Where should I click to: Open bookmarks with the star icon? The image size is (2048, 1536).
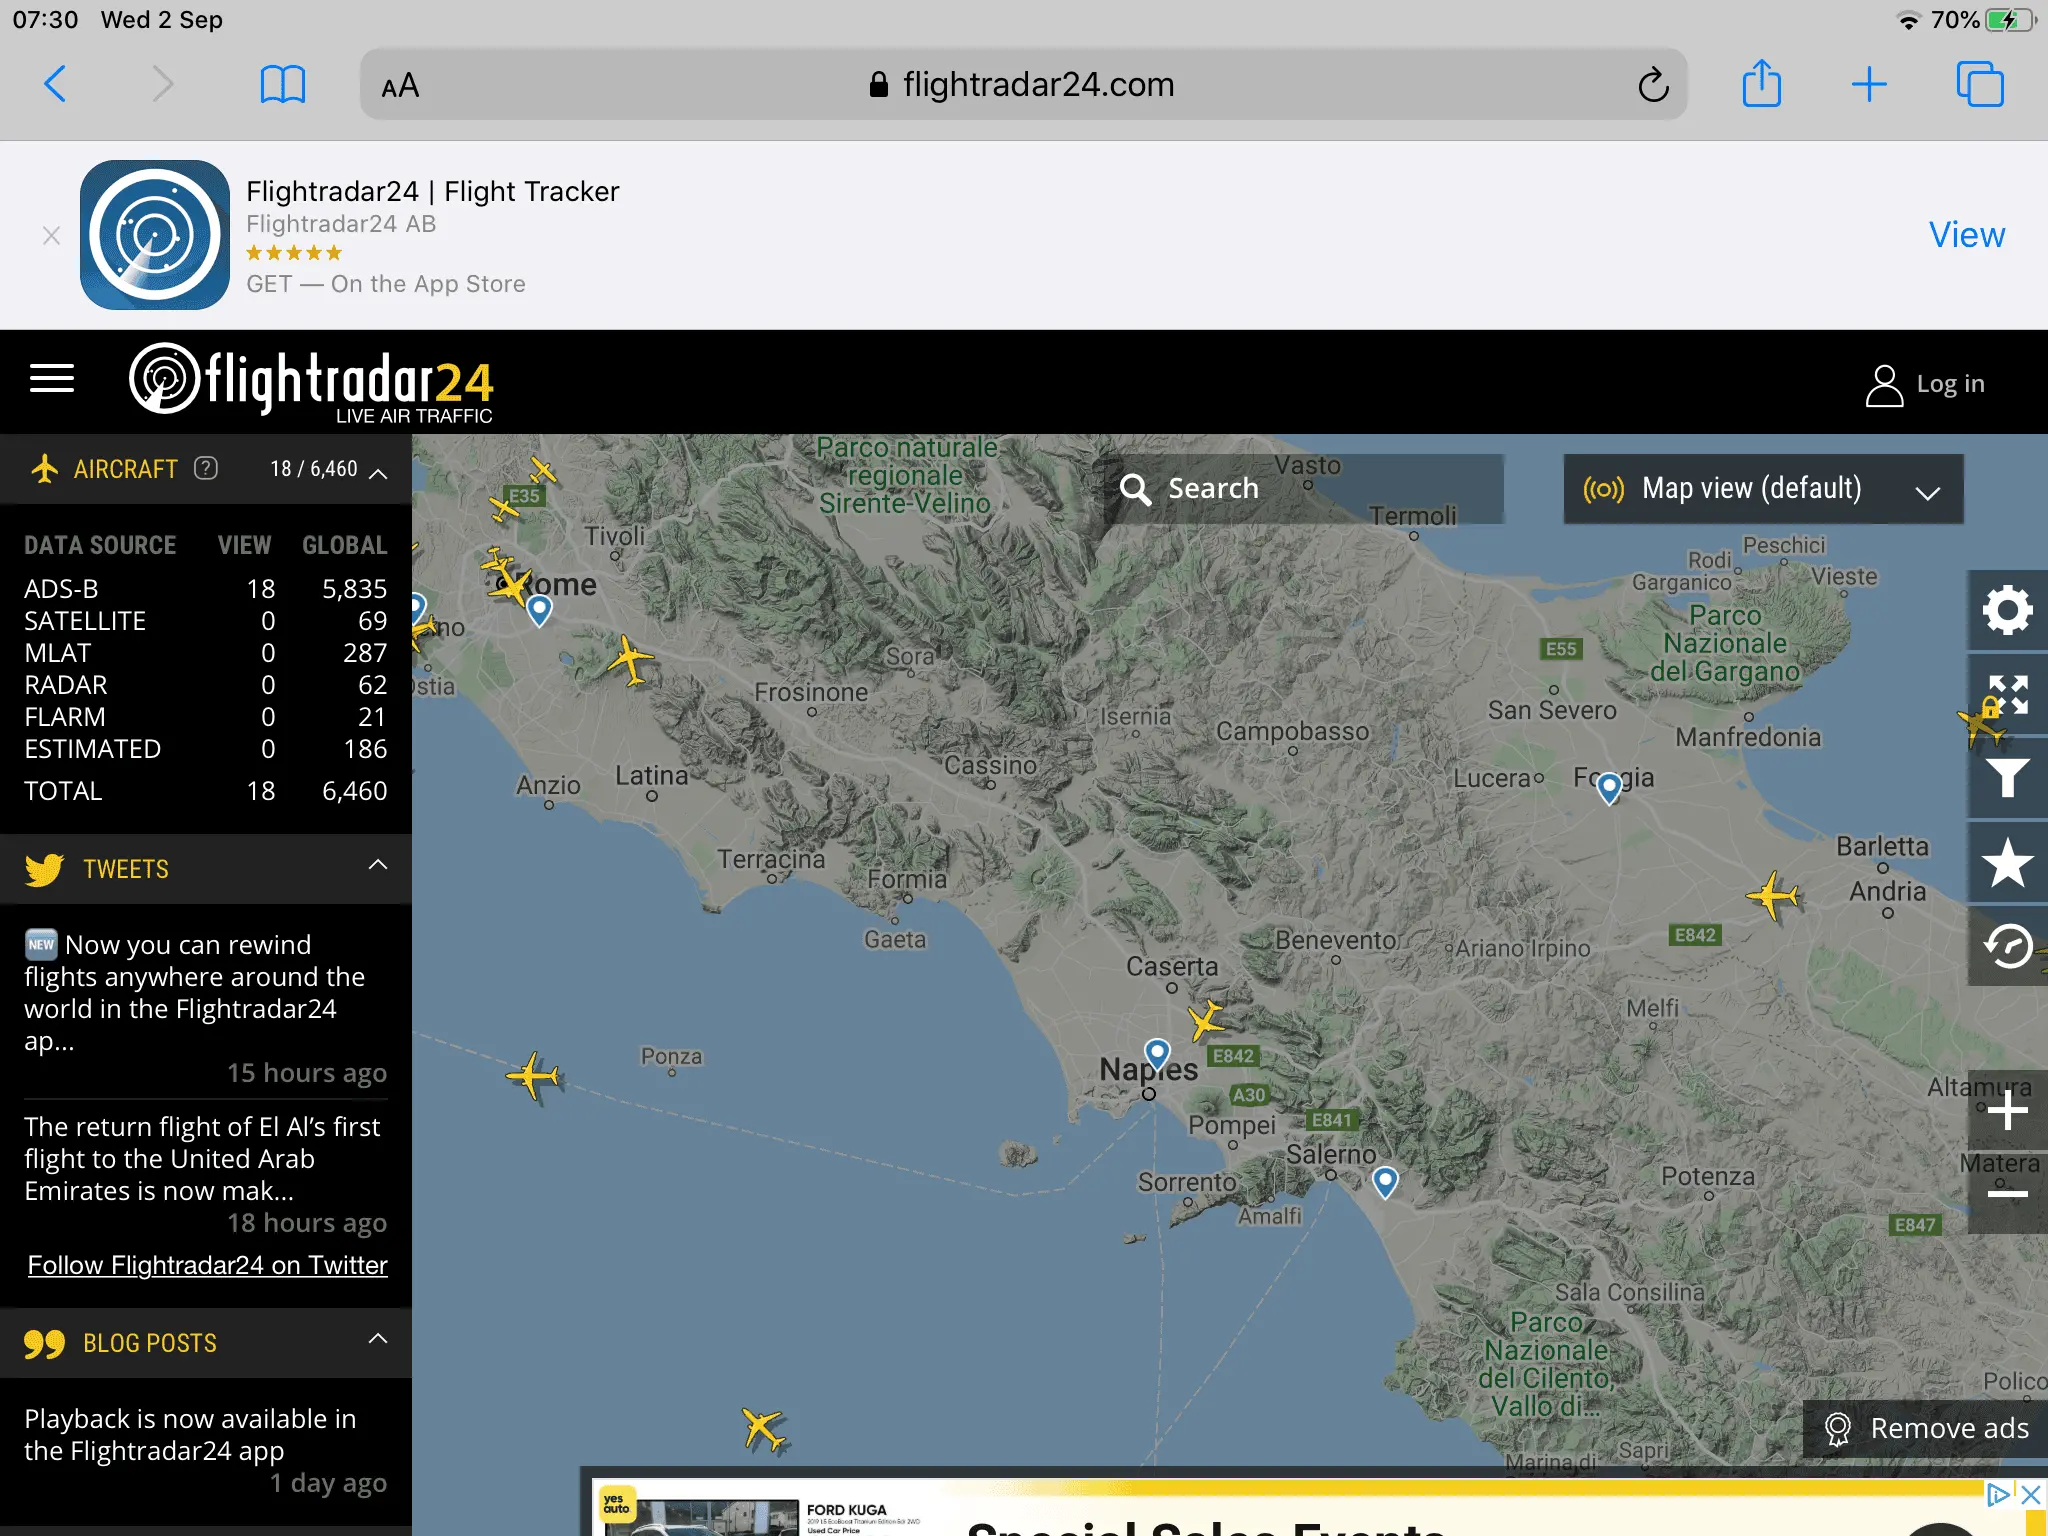pos(2007,863)
